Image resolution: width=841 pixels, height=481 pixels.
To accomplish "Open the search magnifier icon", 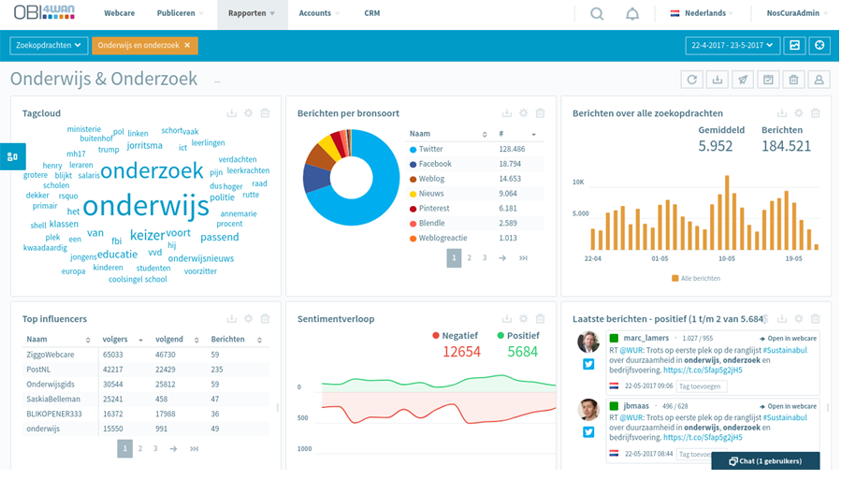I will coord(596,13).
